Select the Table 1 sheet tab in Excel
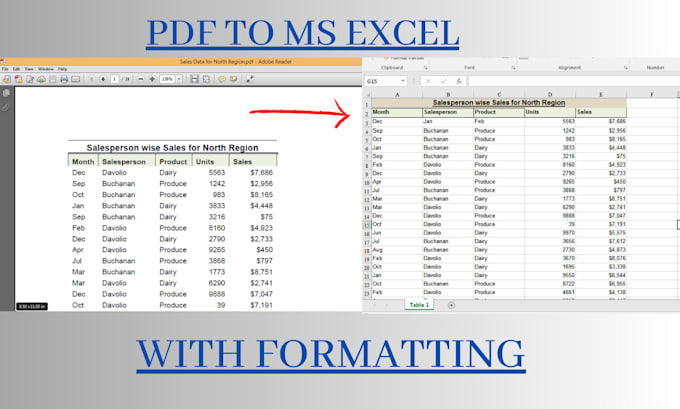The width and height of the screenshot is (680, 409). (x=419, y=305)
